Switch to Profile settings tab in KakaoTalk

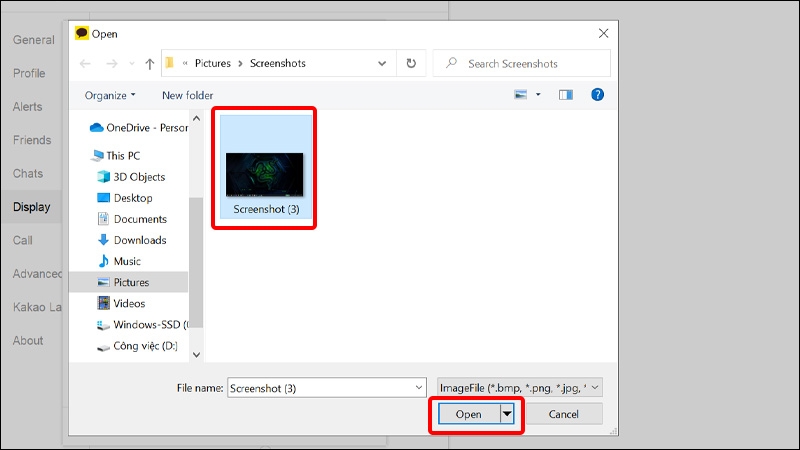coord(29,73)
